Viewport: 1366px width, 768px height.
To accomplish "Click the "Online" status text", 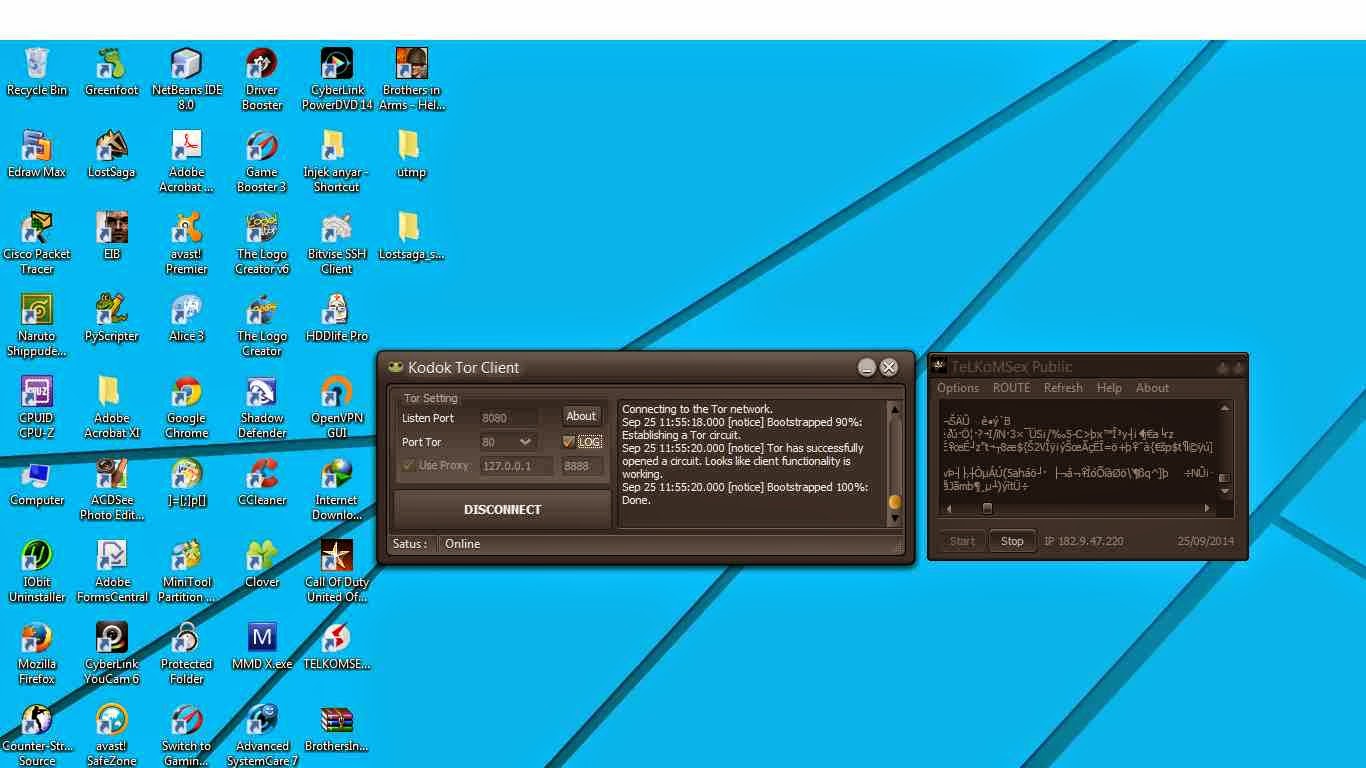I will click(463, 544).
